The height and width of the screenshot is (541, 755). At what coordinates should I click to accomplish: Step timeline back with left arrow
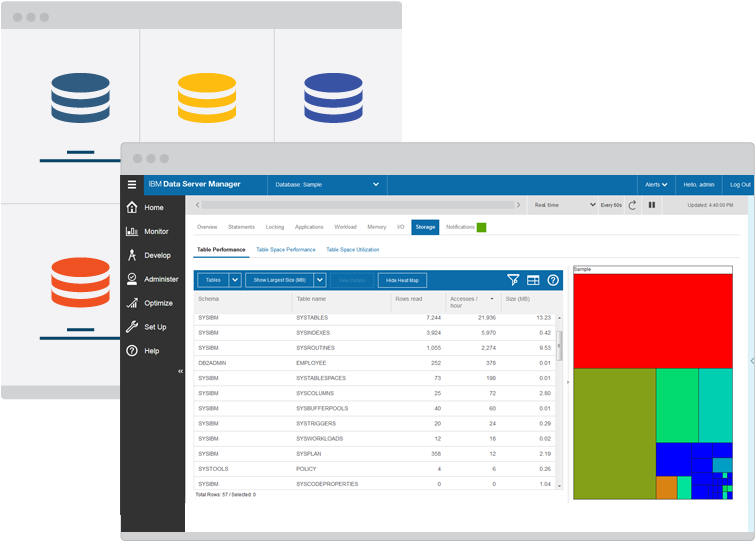[197, 205]
